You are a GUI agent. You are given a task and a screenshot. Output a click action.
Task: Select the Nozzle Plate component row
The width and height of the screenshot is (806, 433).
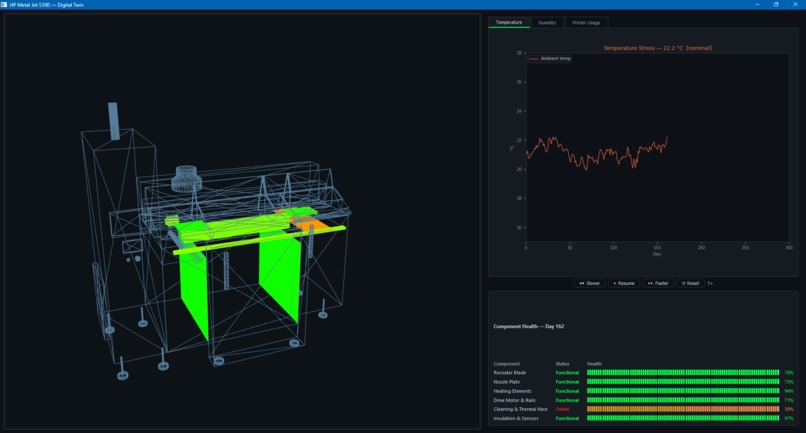[x=643, y=382]
